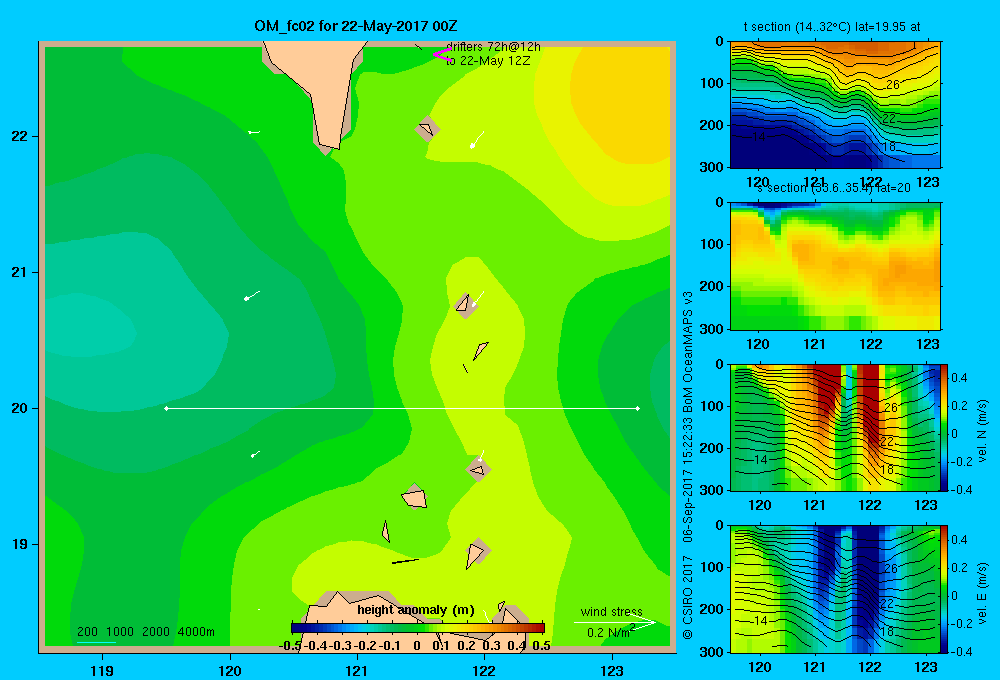This screenshot has width=1000, height=680.
Task: Click the main map longitude label "121"
Action: pos(357,670)
